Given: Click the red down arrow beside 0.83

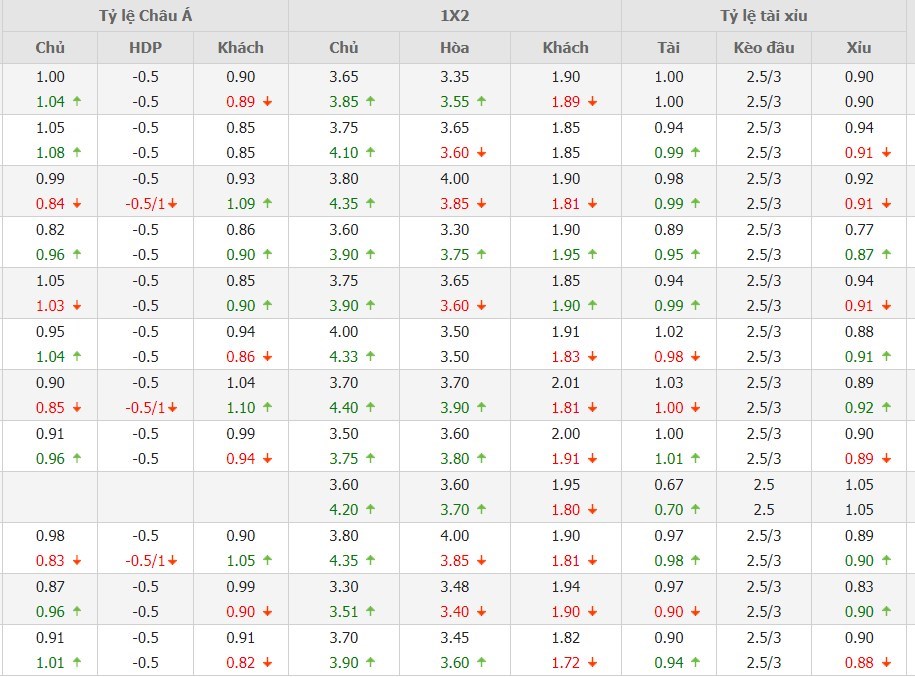Looking at the screenshot, I should click(76, 561).
